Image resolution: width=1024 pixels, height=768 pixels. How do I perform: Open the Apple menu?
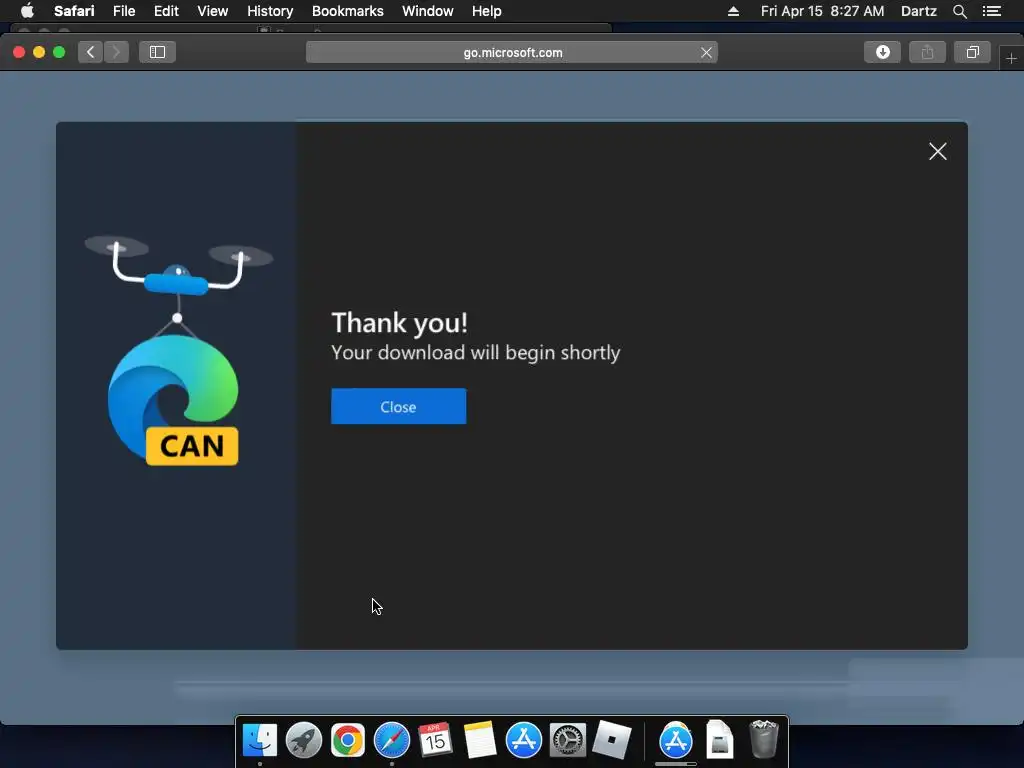[27, 11]
